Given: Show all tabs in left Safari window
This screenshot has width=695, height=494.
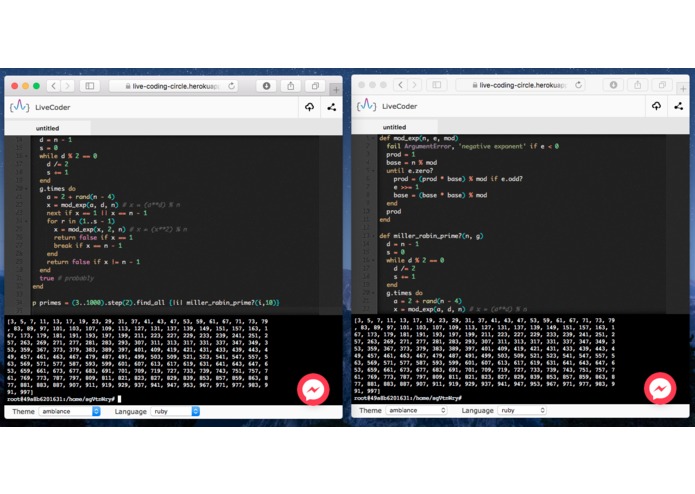Looking at the screenshot, I should click(x=315, y=86).
